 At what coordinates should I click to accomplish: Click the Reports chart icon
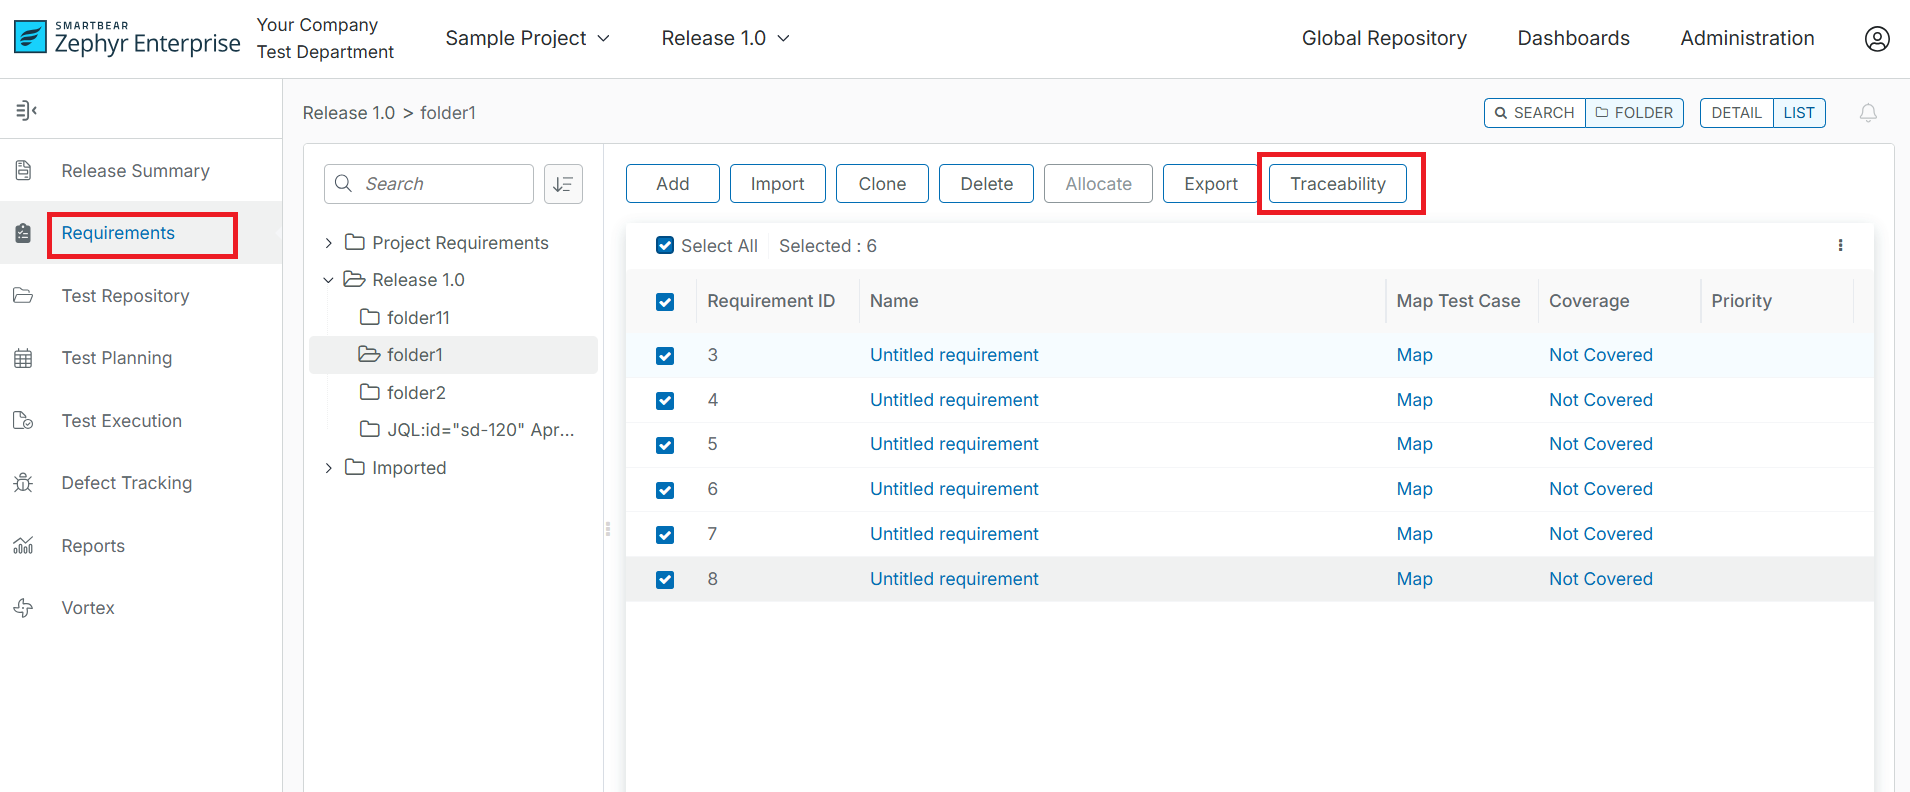23,546
